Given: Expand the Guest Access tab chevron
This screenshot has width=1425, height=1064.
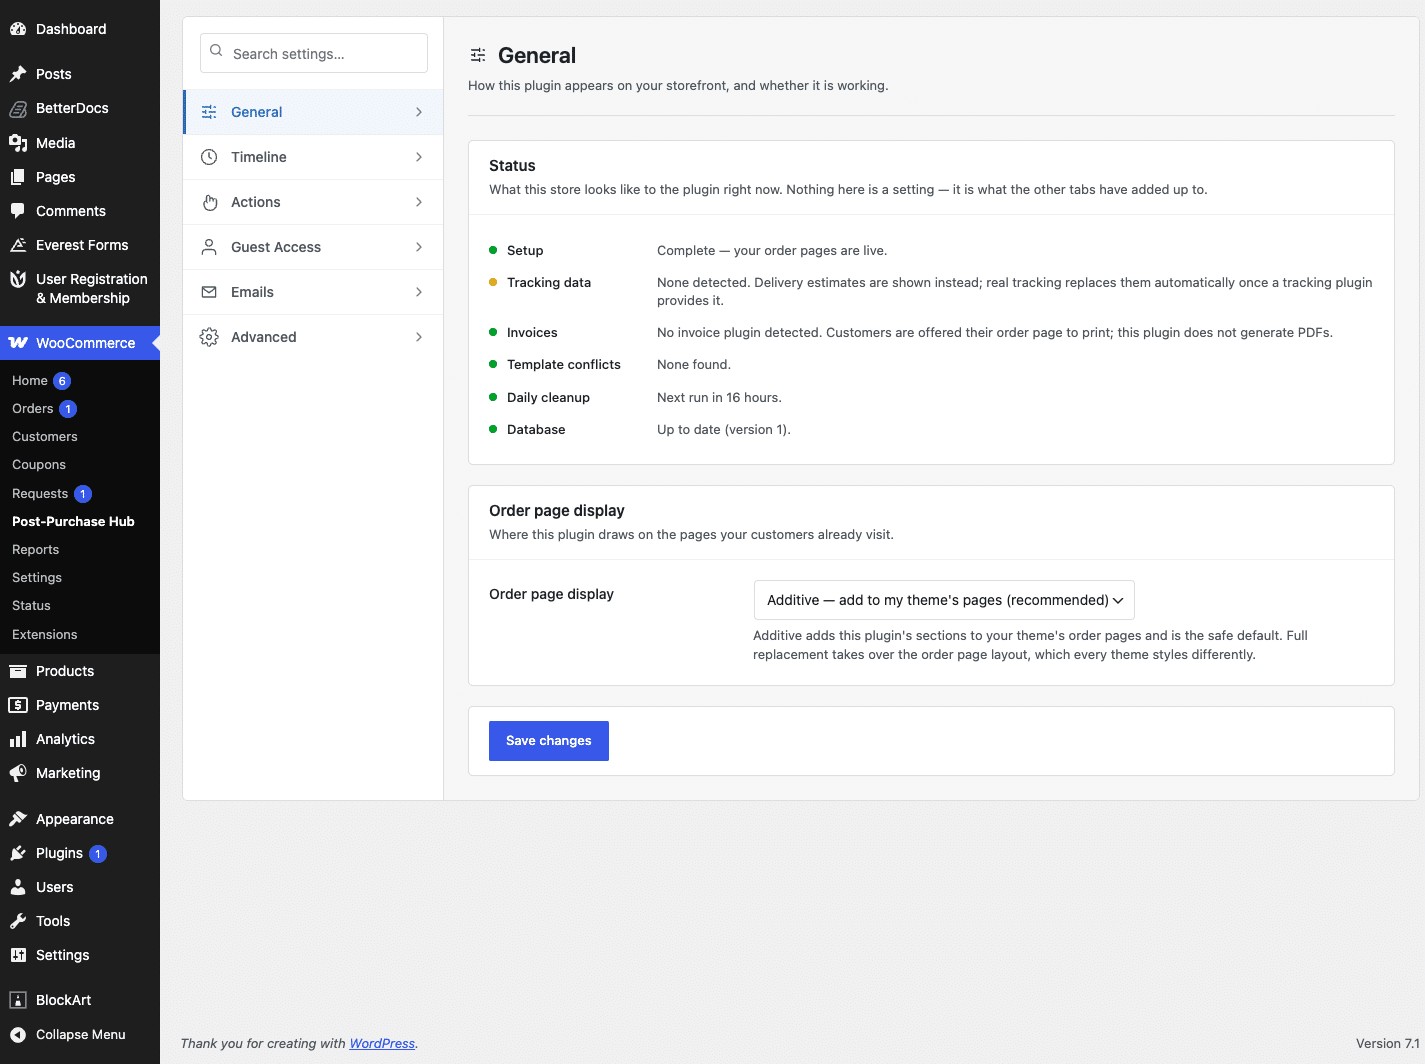Looking at the screenshot, I should (419, 247).
